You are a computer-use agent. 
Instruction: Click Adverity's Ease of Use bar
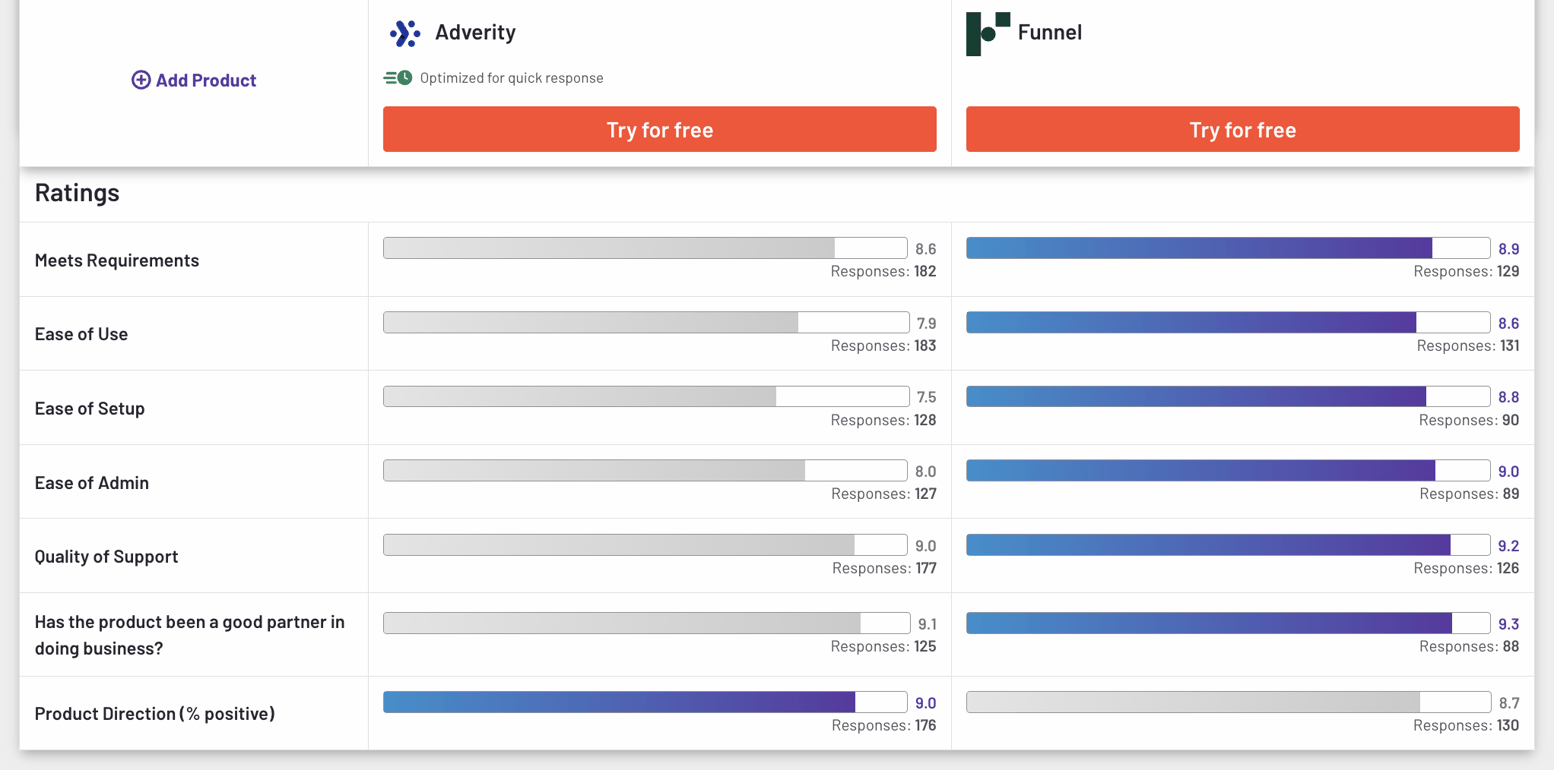645,322
